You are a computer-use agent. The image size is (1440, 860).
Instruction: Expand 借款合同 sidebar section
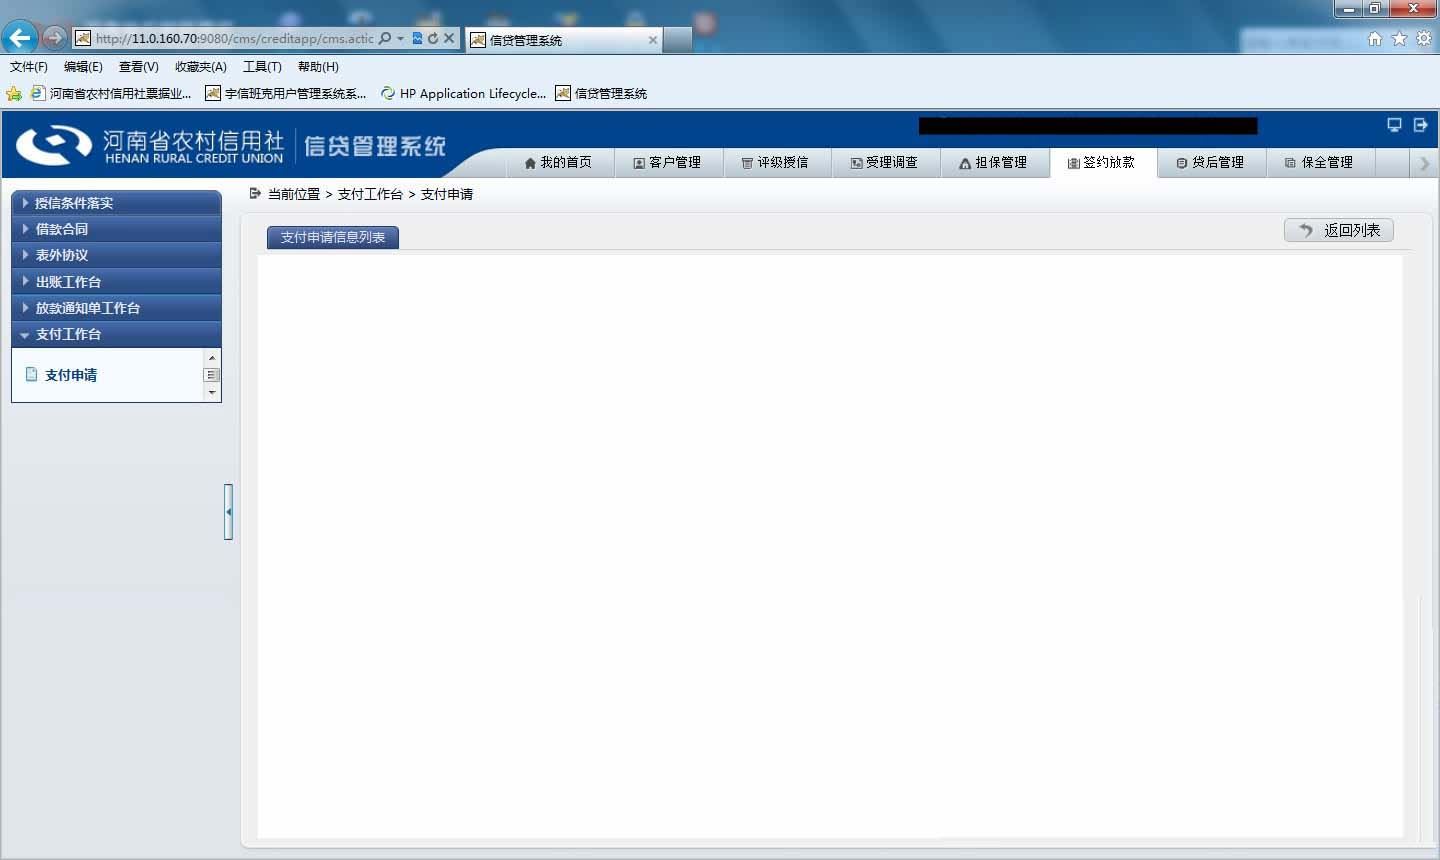click(x=116, y=229)
